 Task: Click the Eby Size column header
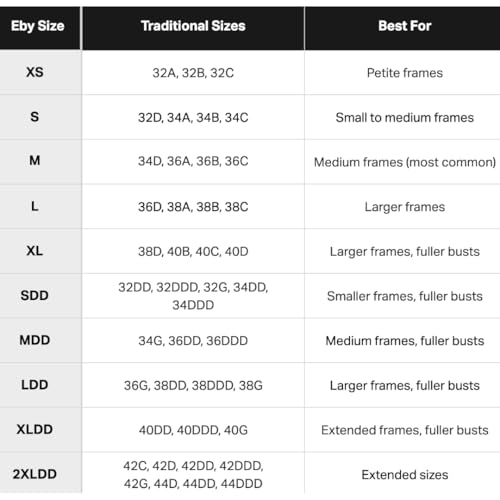[37, 26]
